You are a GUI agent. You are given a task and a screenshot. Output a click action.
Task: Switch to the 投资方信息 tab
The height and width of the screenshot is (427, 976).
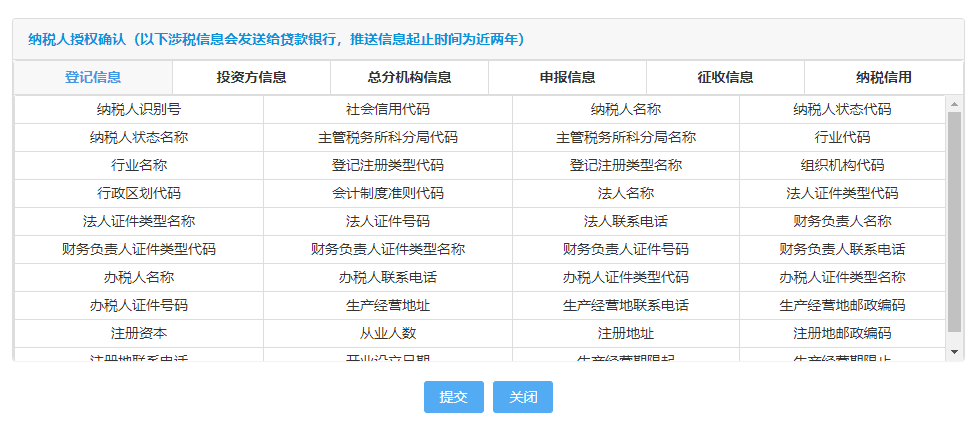(x=251, y=77)
